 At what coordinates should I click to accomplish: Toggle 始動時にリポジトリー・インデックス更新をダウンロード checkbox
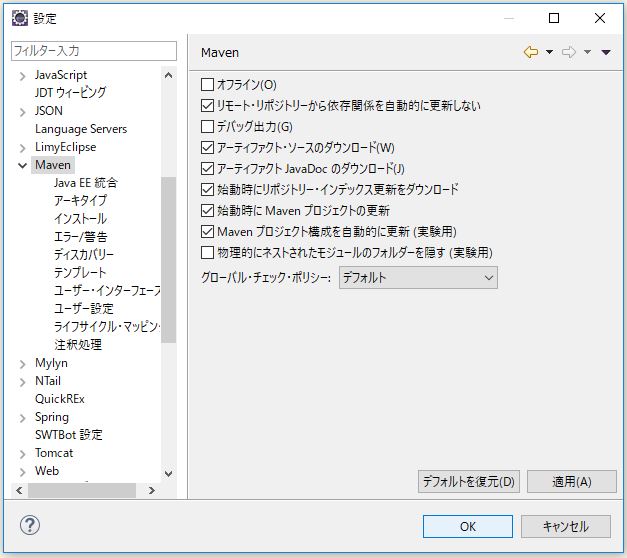coord(207,189)
